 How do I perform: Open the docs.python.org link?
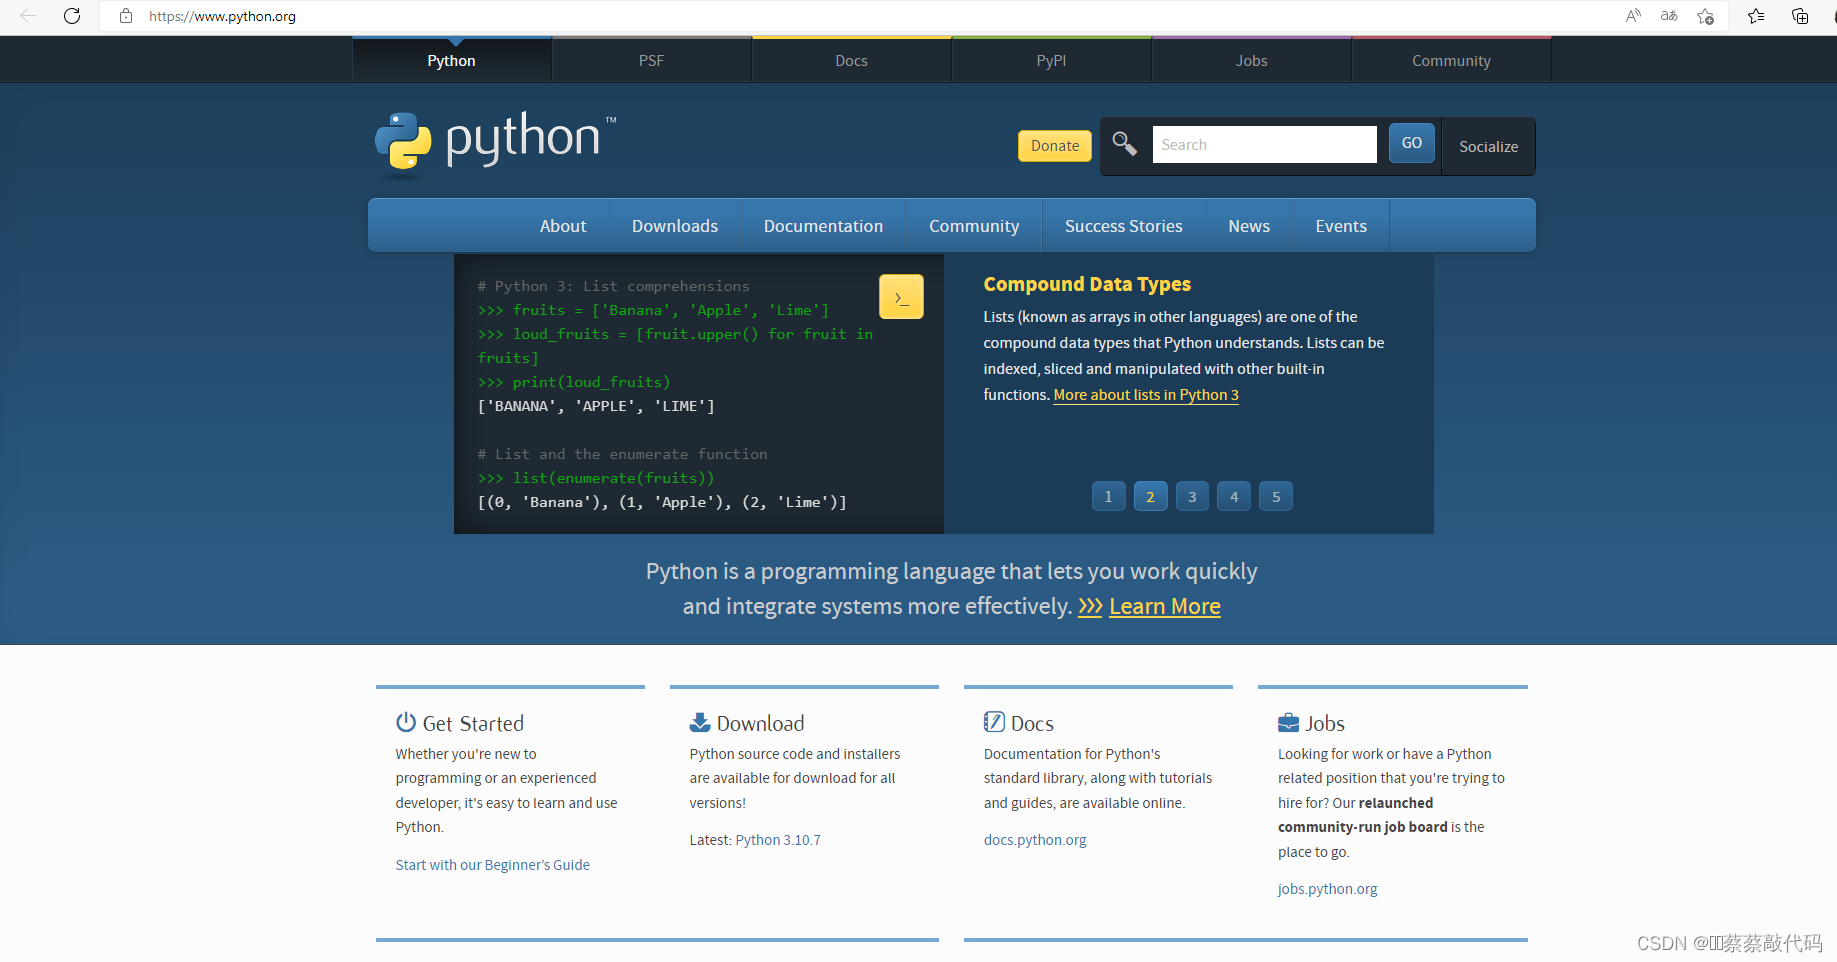(x=1035, y=840)
